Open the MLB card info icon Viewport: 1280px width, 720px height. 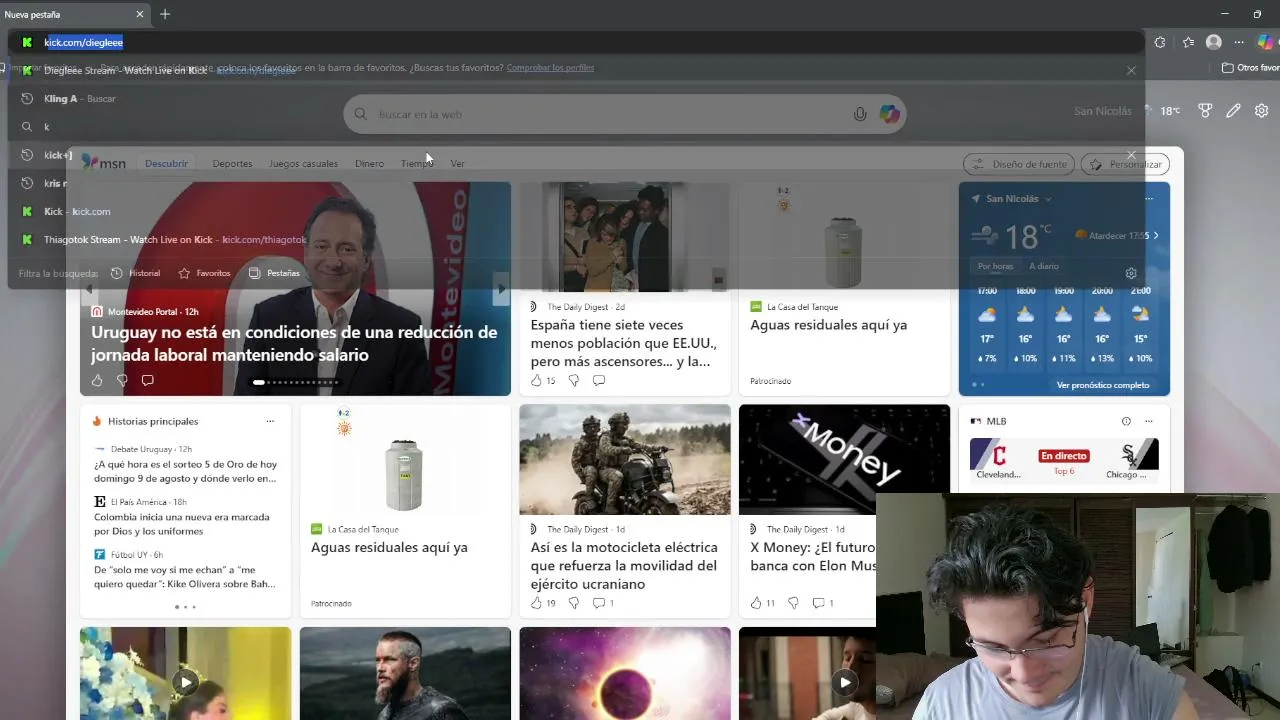coord(1126,421)
